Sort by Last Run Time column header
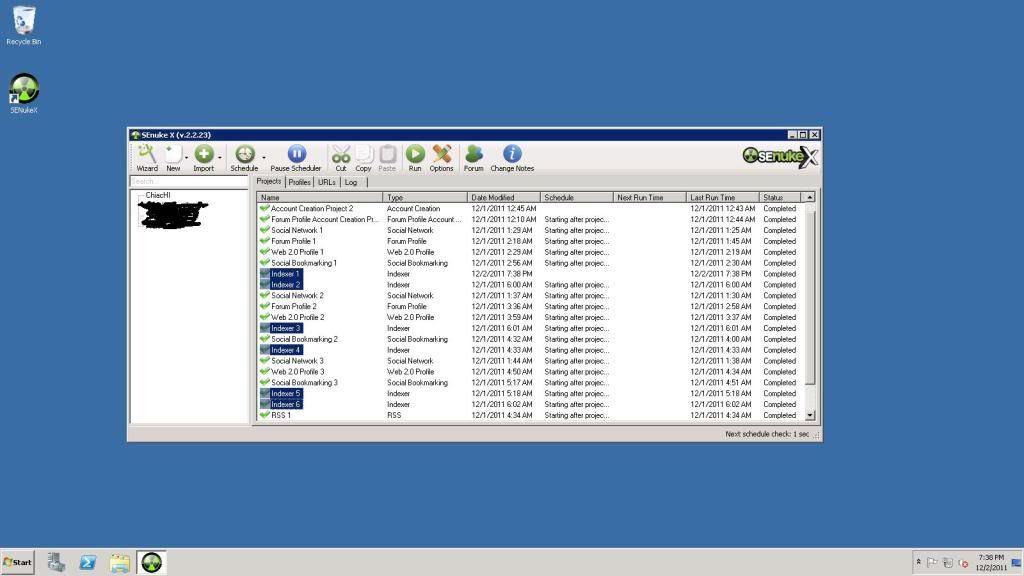This screenshot has width=1024, height=576. (723, 197)
